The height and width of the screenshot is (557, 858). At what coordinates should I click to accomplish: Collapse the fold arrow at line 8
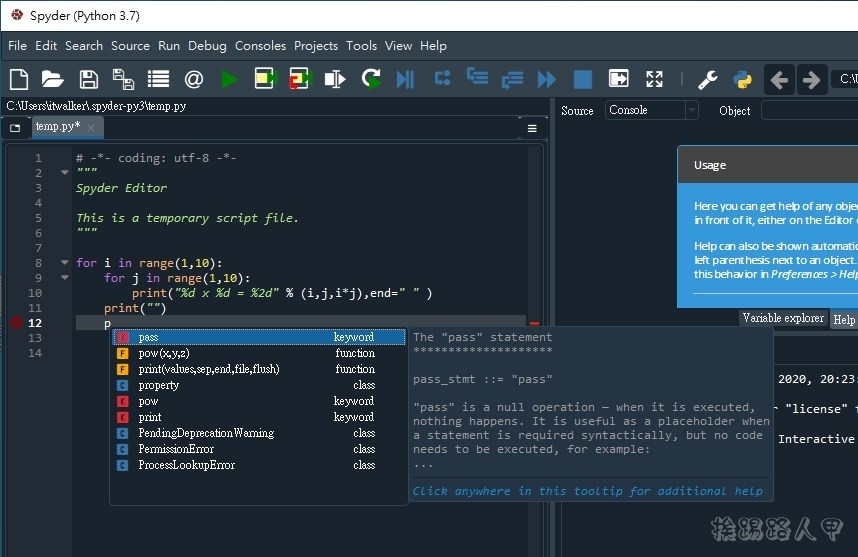pos(65,263)
